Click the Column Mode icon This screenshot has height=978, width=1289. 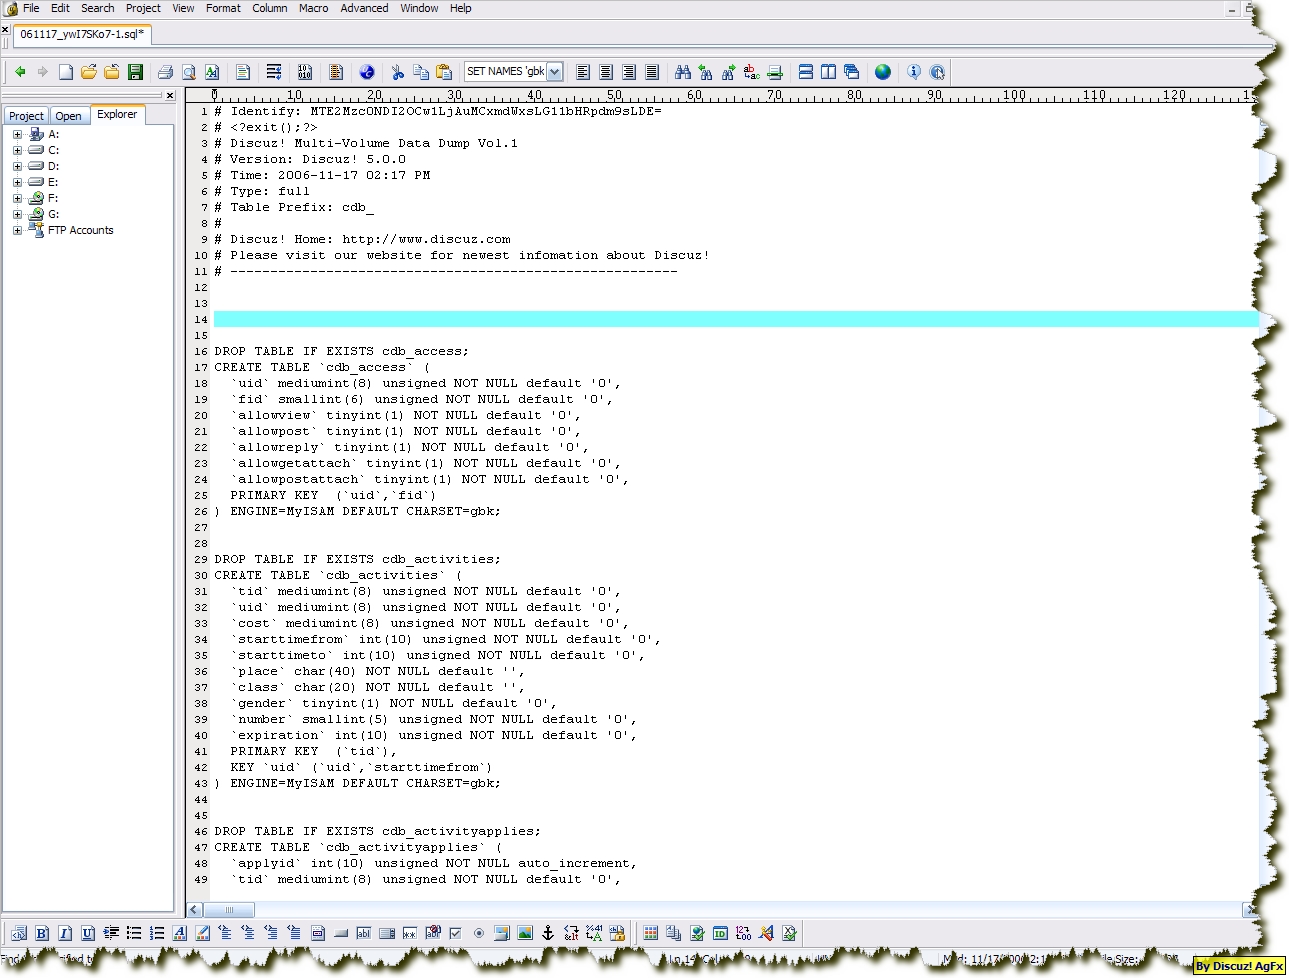(x=336, y=72)
